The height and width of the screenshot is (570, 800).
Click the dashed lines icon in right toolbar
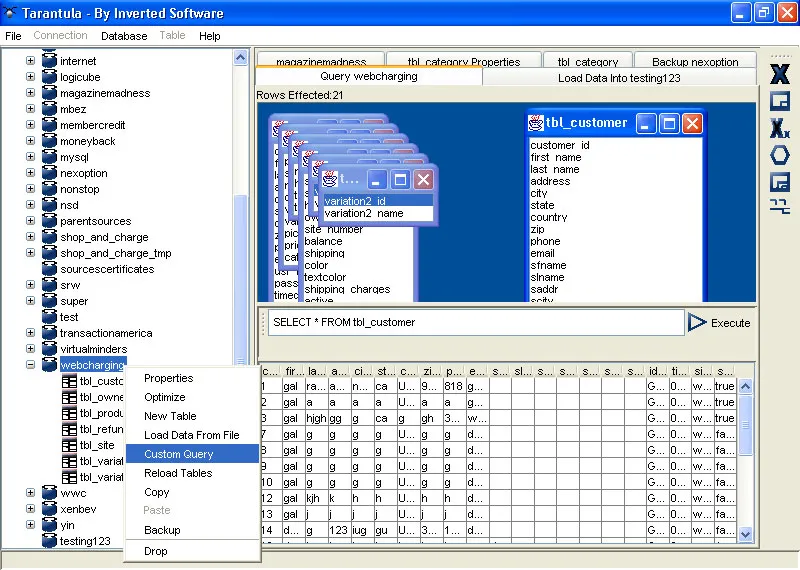[x=780, y=207]
